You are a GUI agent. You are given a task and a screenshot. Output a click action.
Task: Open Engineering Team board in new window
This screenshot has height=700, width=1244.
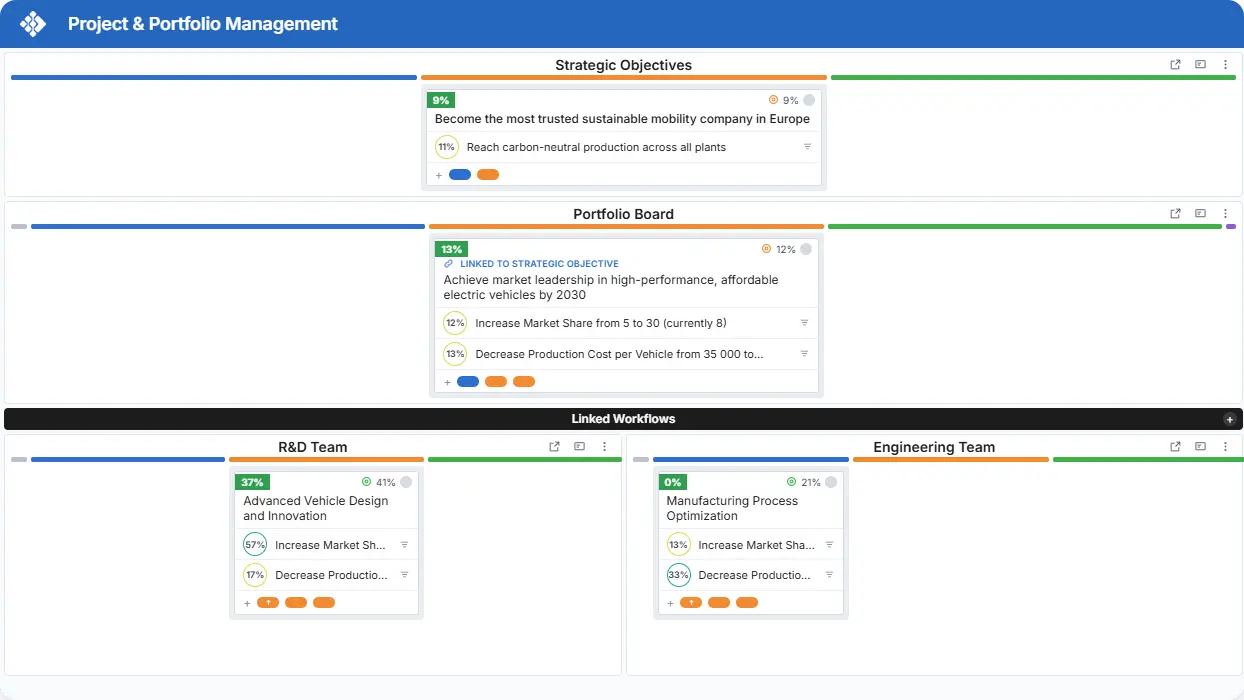[1176, 447]
